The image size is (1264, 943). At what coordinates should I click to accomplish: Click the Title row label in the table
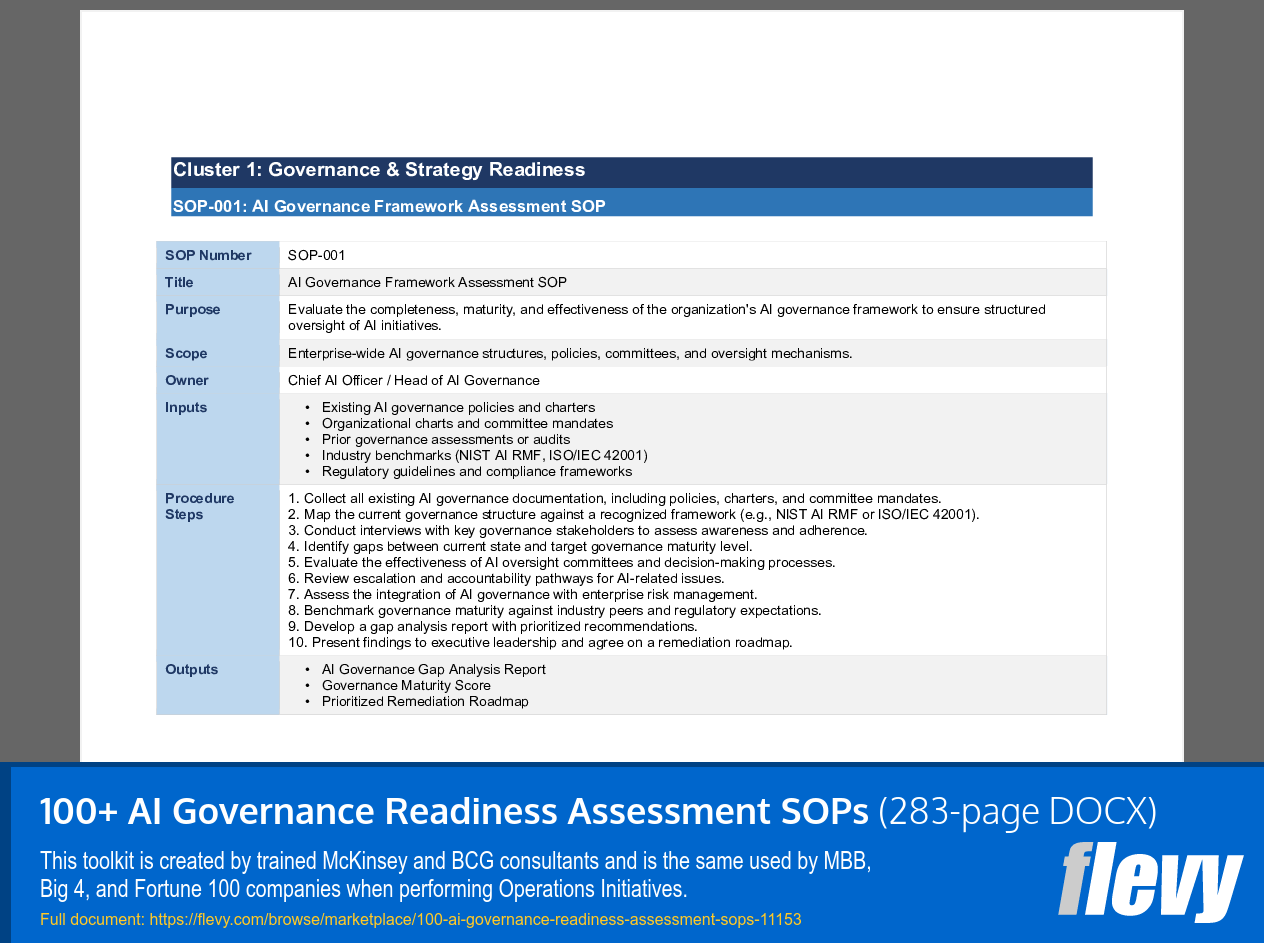(x=179, y=282)
